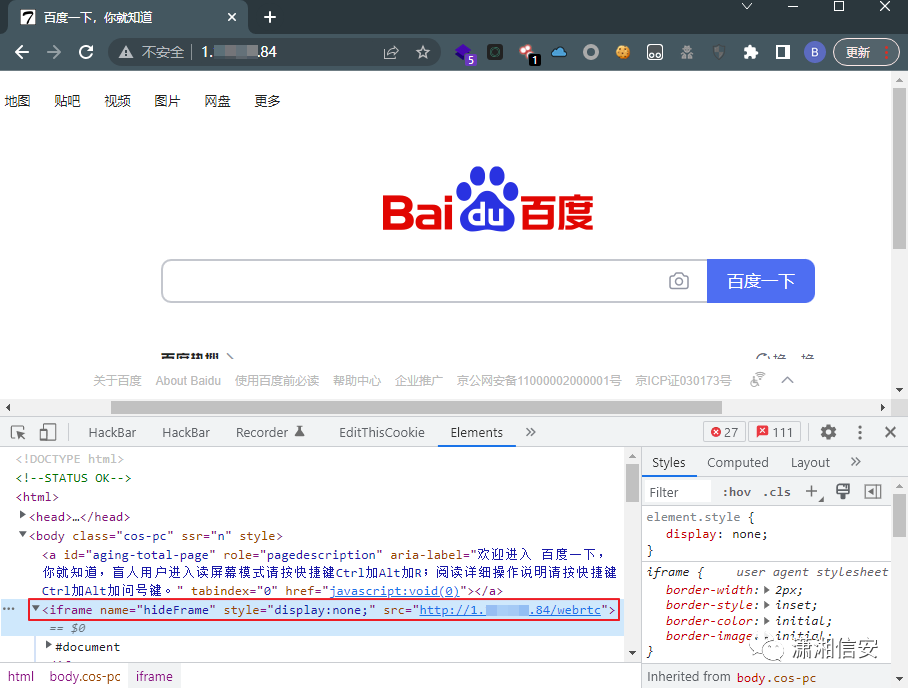Toggle the browser side panel icon
Screen dimensions: 908x688
783,53
